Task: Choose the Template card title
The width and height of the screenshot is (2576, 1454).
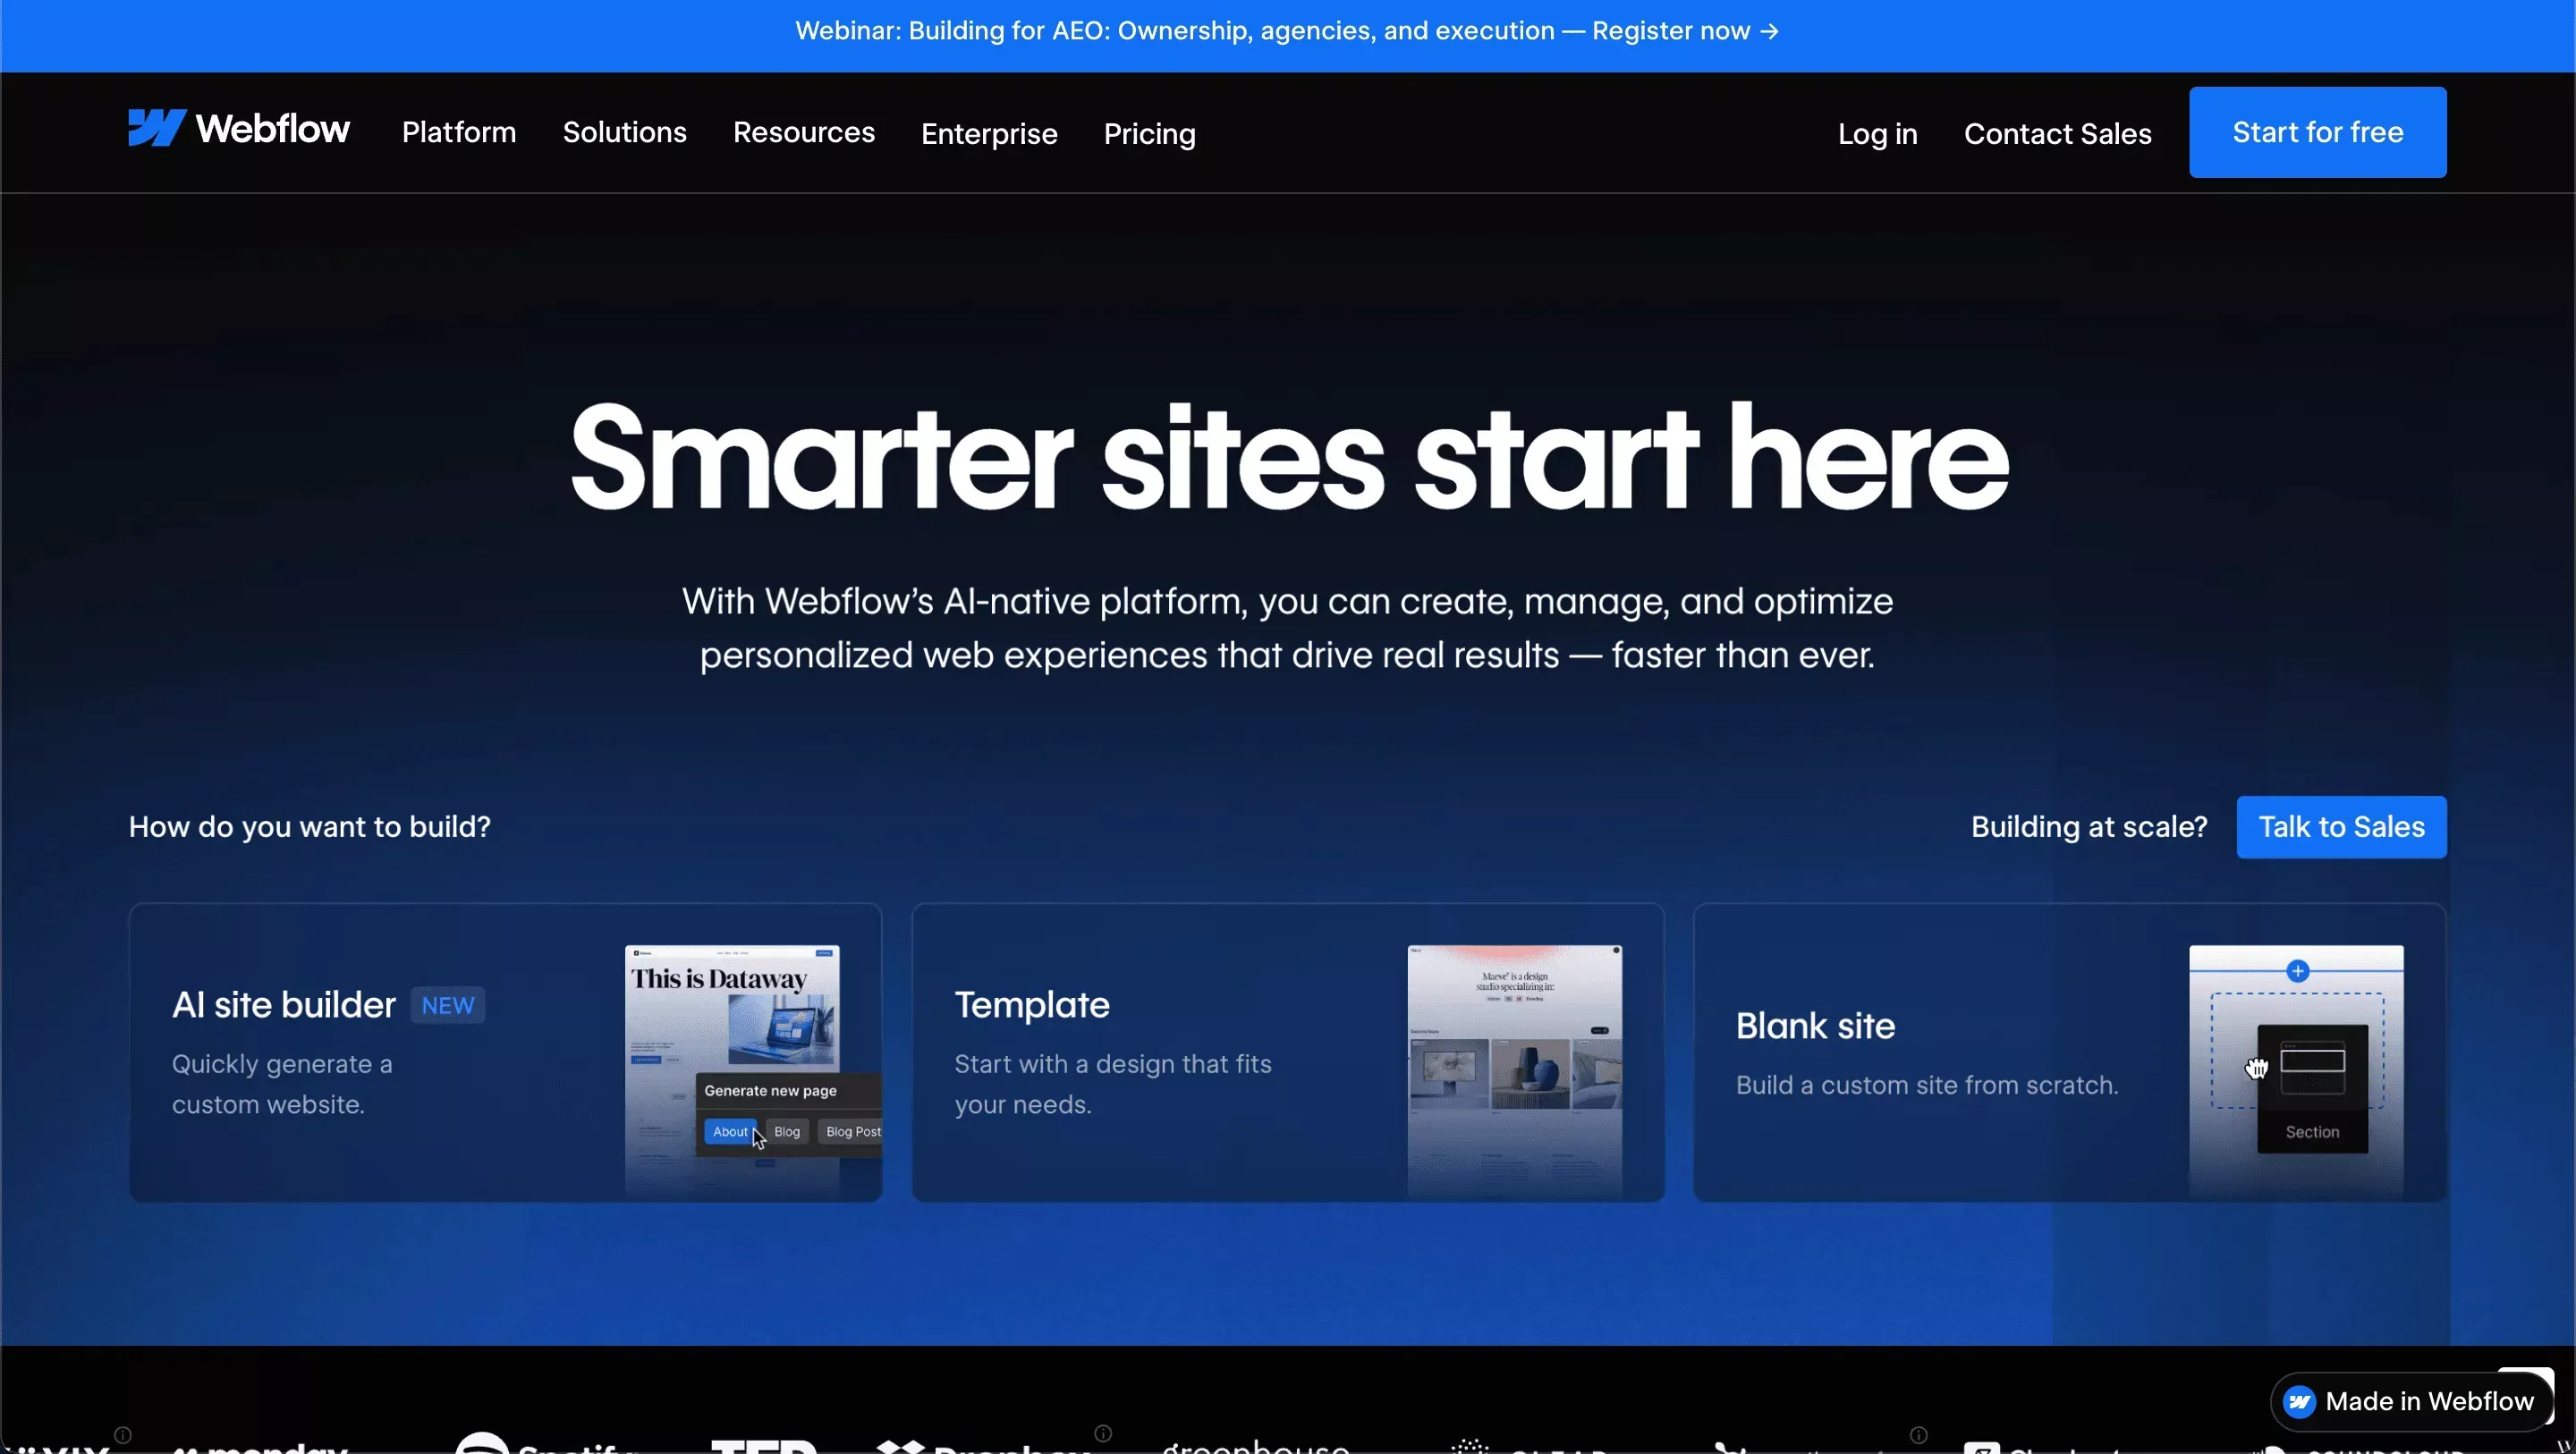Action: point(1032,1005)
